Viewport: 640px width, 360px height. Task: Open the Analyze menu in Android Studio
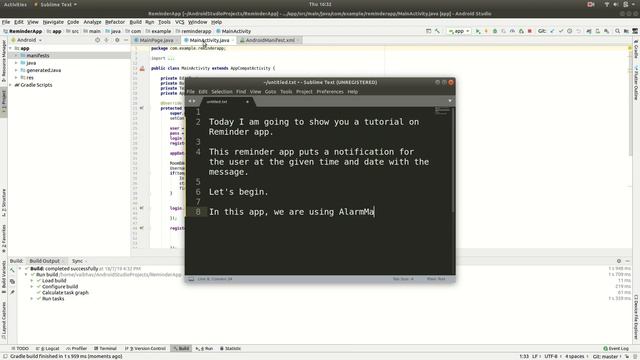(x=92, y=22)
